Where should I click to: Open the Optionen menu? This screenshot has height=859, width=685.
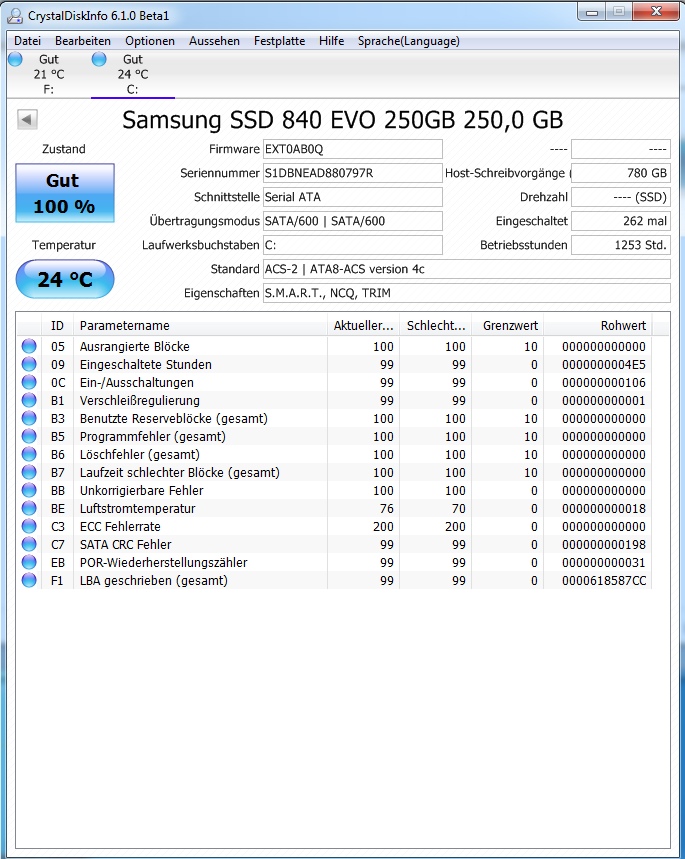coord(150,41)
